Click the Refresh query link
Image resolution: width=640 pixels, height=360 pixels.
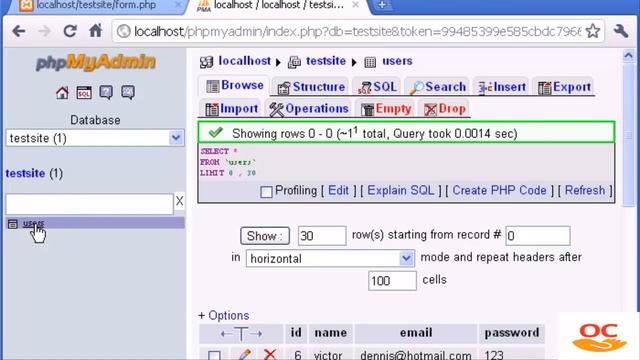pos(585,190)
